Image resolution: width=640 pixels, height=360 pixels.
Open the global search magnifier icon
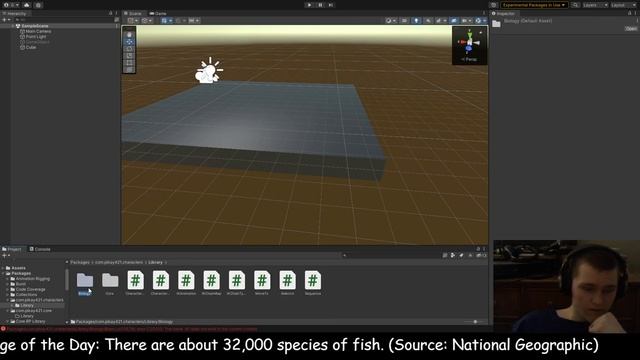(575, 5)
